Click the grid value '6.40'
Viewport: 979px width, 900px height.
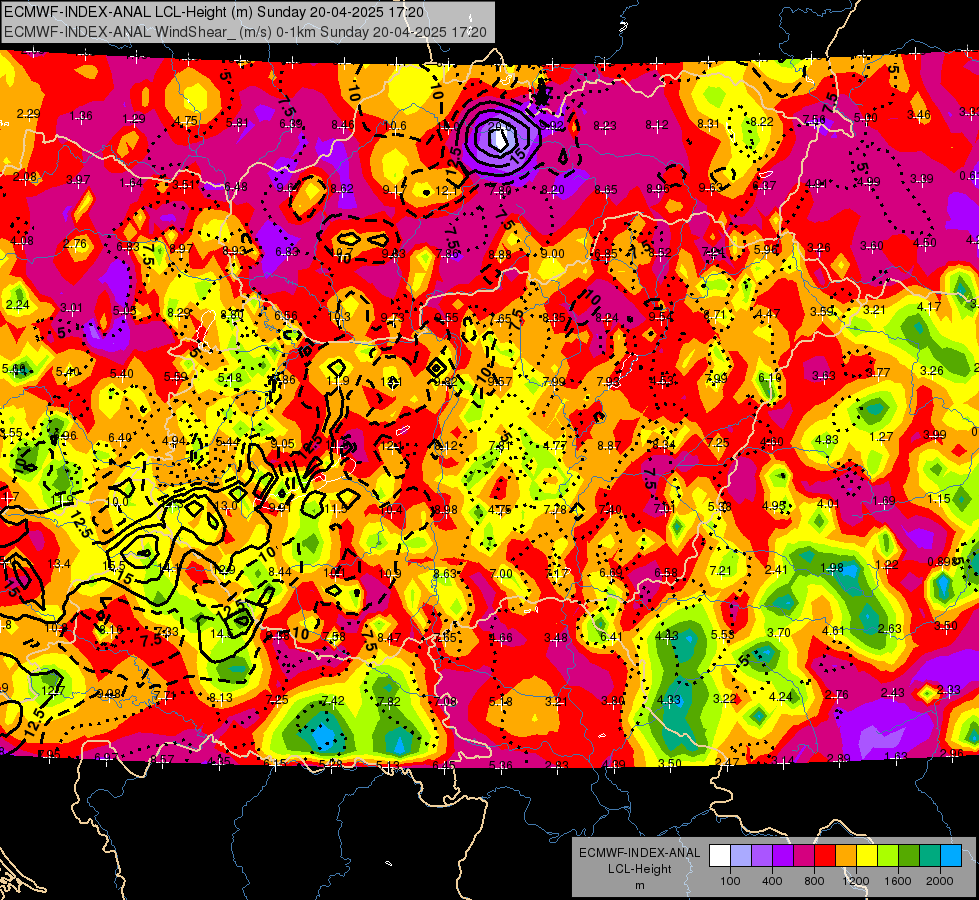(x=120, y=438)
